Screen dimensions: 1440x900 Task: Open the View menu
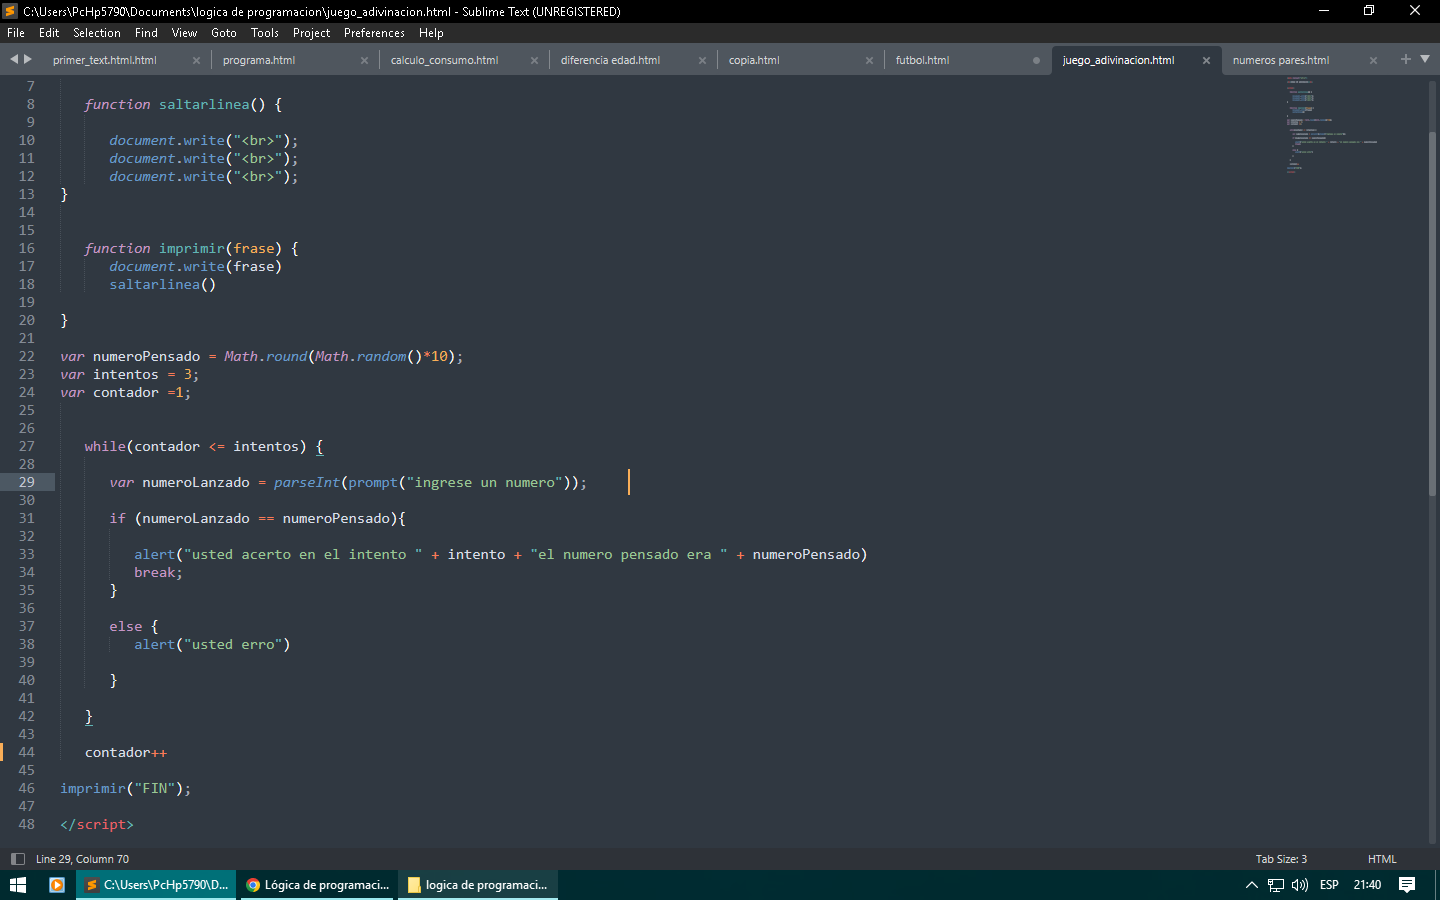pos(184,33)
